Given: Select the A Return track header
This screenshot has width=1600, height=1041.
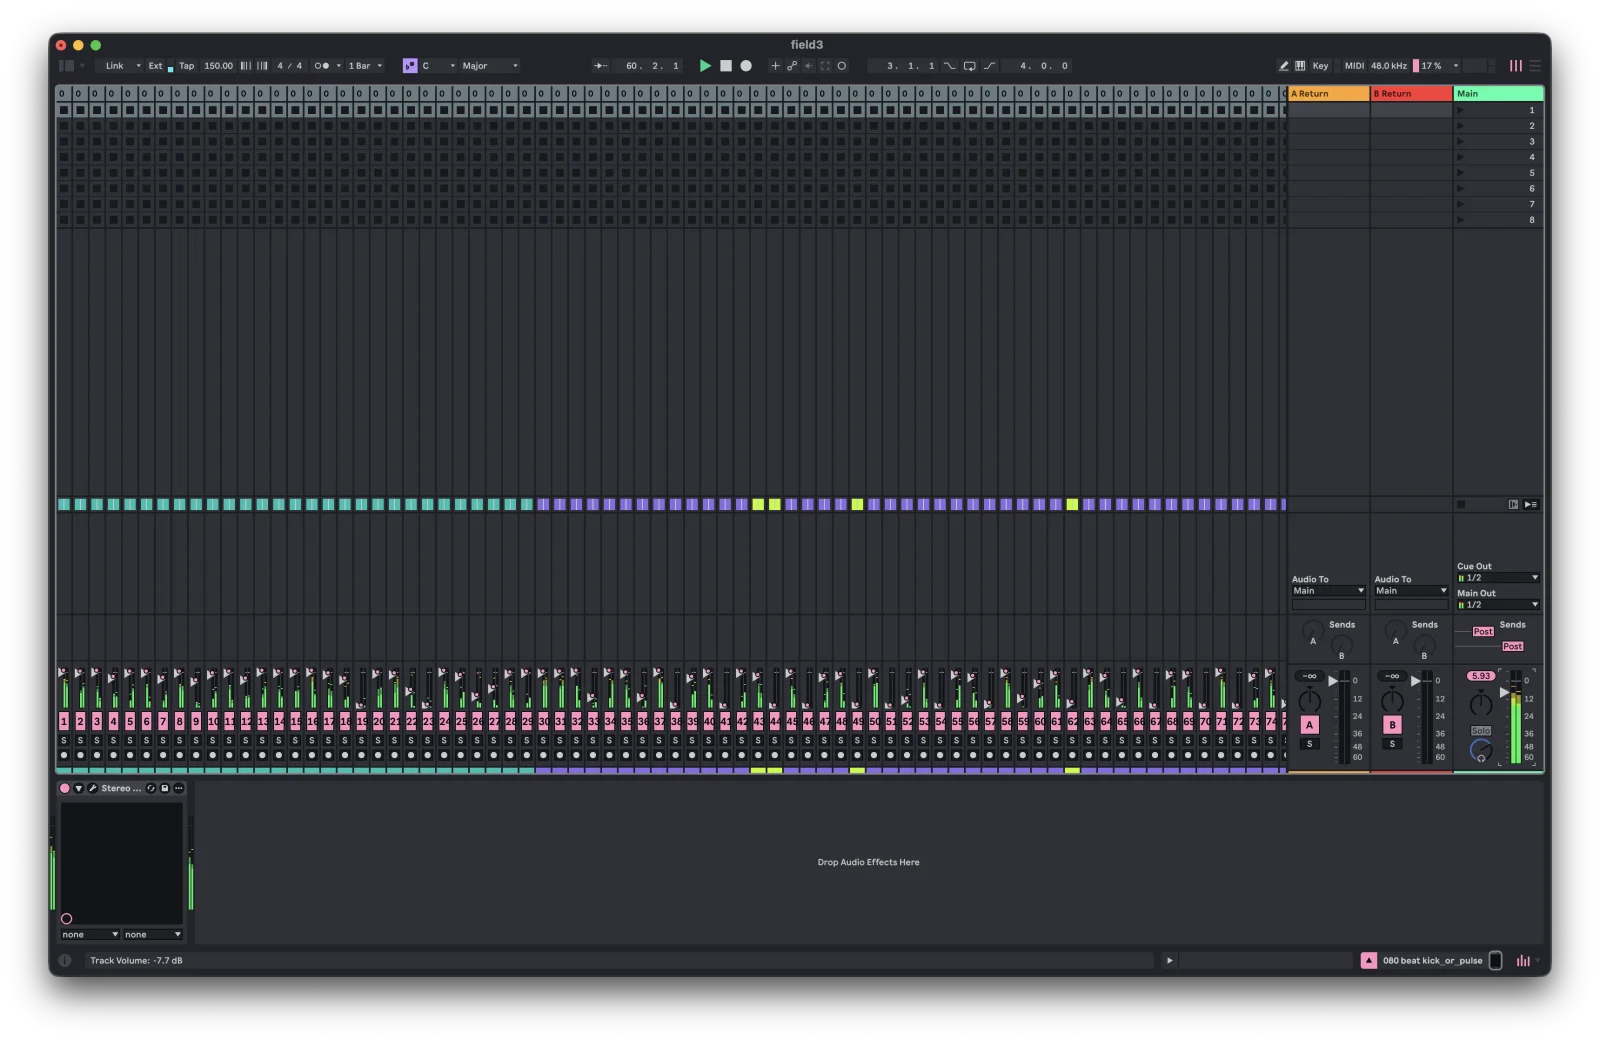Looking at the screenshot, I should click(1328, 94).
